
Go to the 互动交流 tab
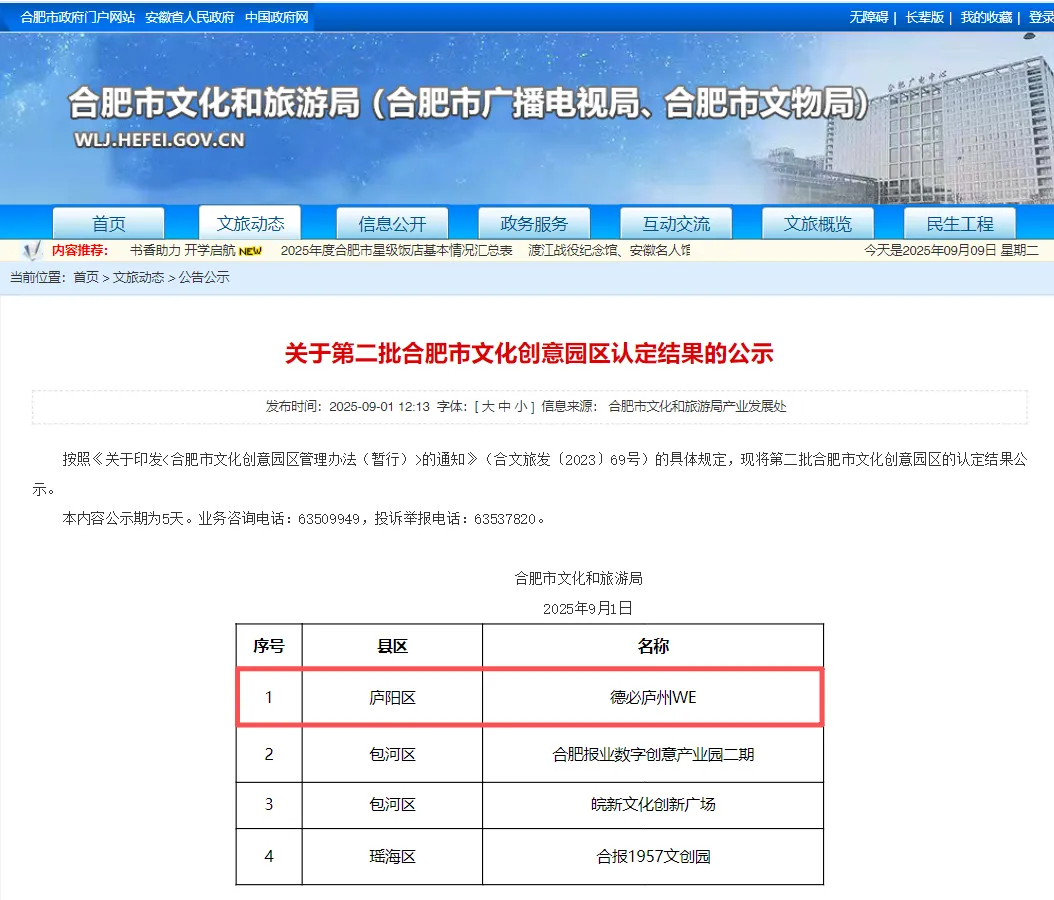(x=676, y=224)
